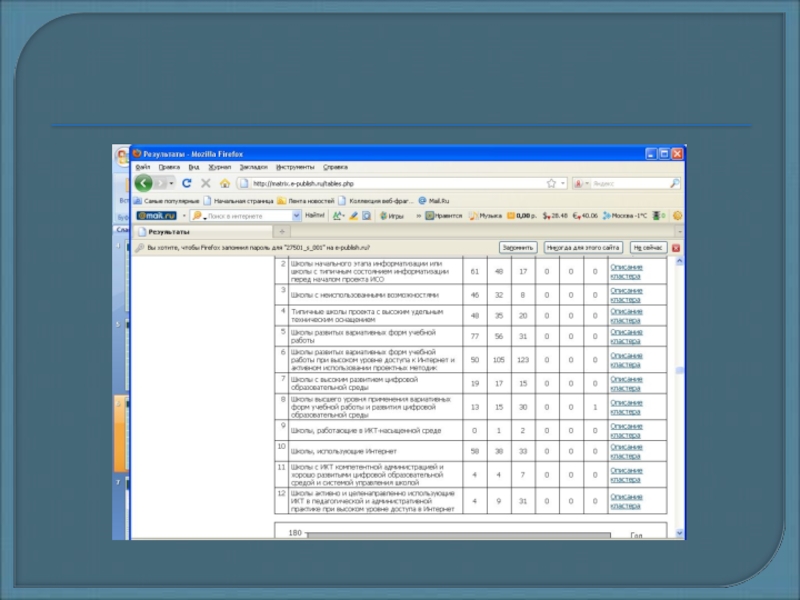800x600 pixels.
Task: Click cell value 123 in row 6
Action: click(x=523, y=360)
